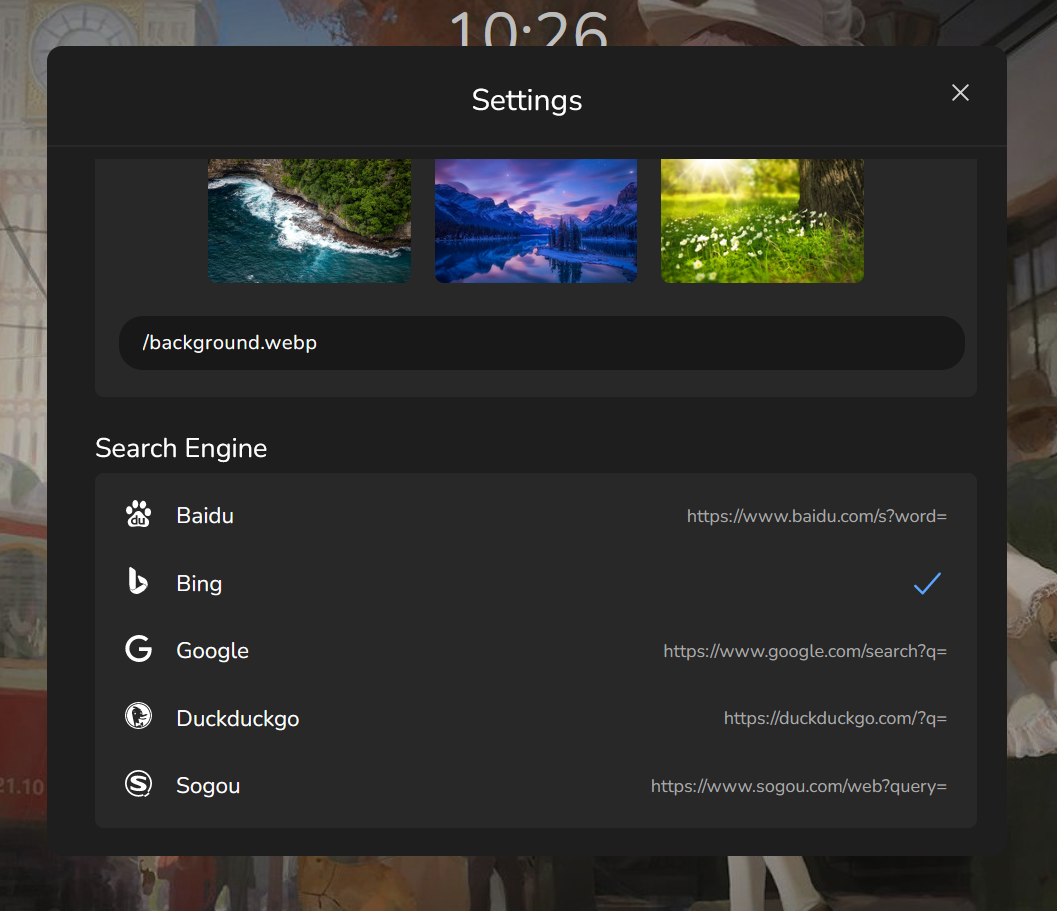Close the Settings dialog
The width and height of the screenshot is (1057, 911).
[x=960, y=92]
